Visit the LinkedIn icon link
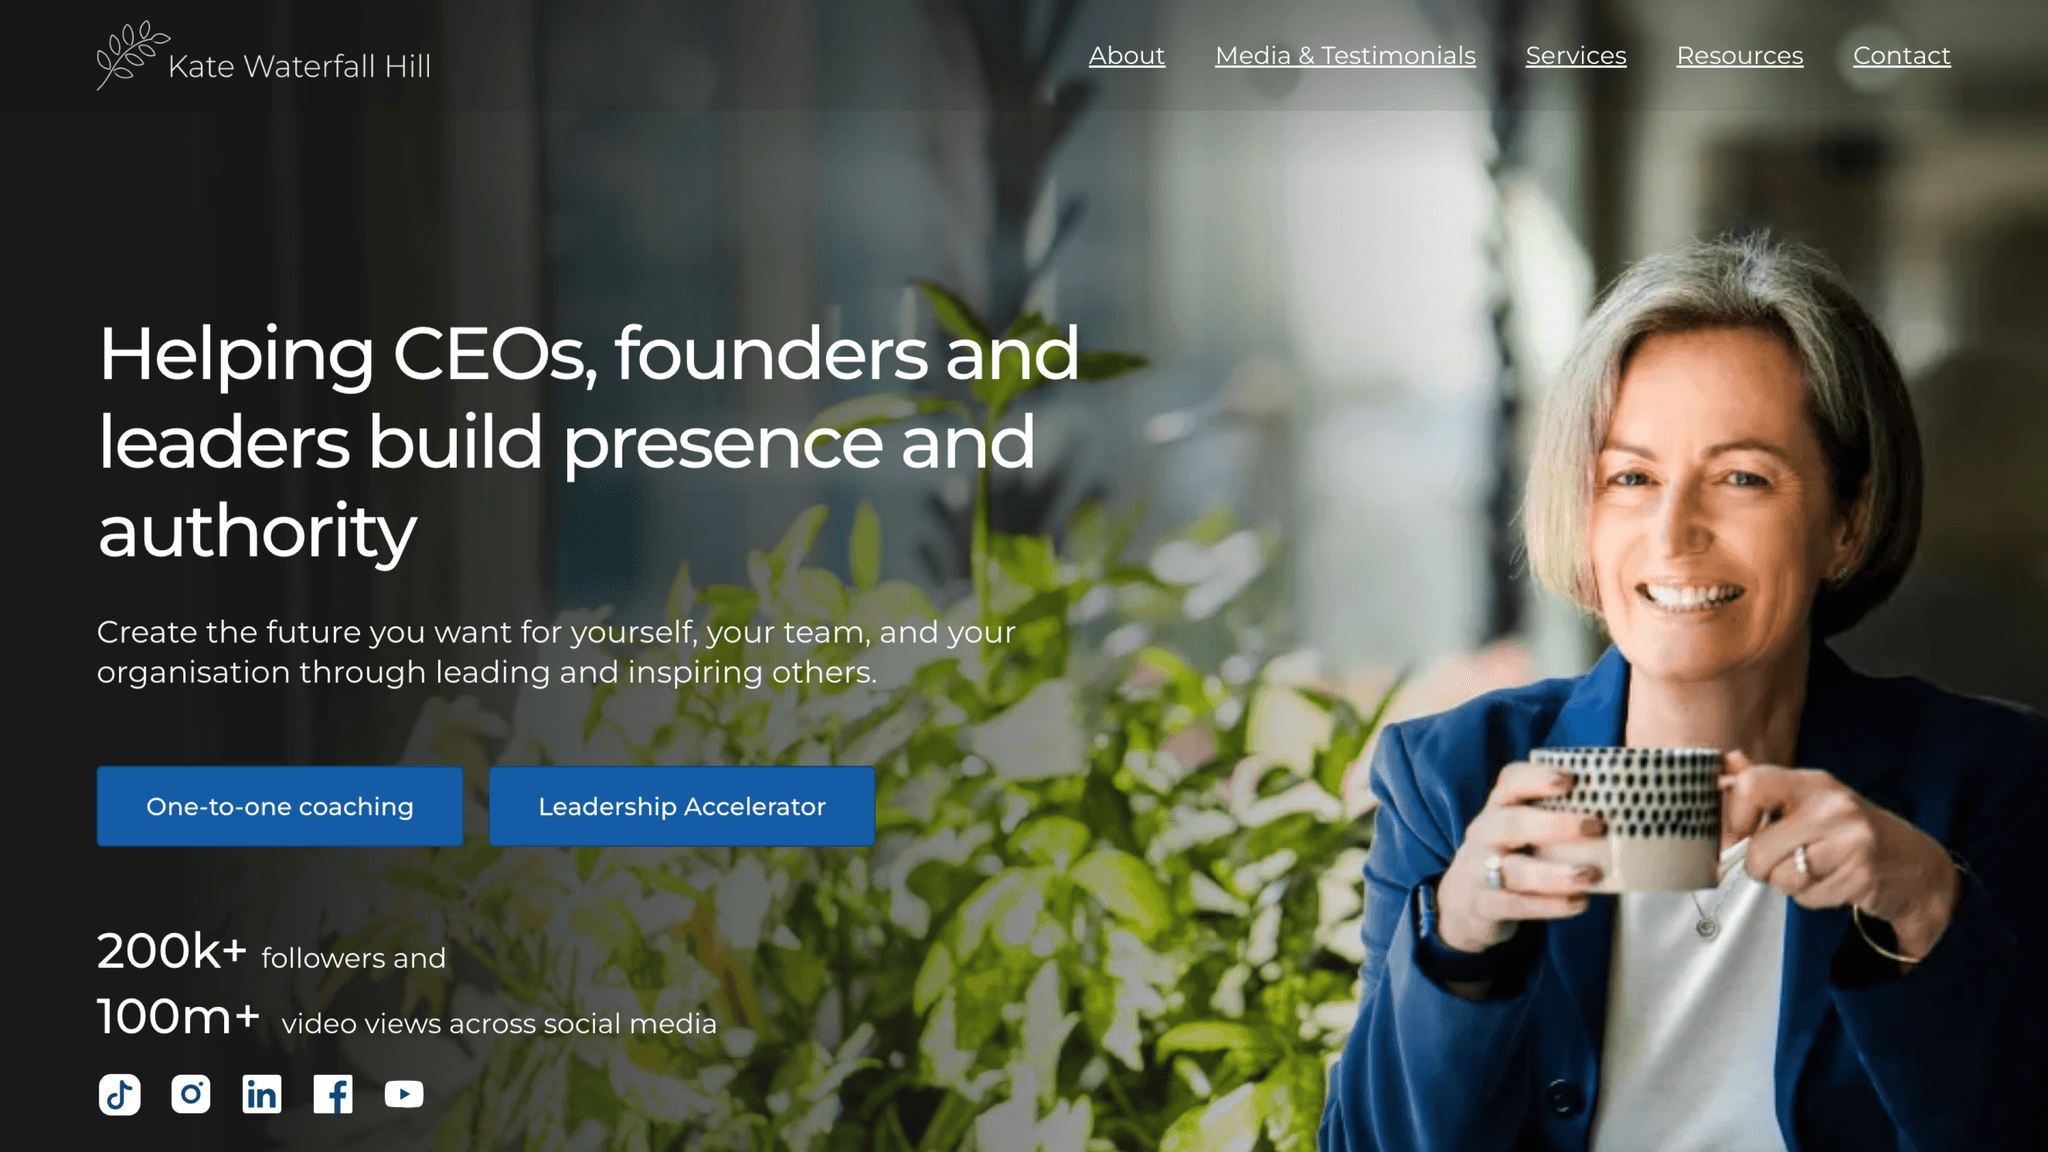2048x1152 pixels. coord(262,1095)
